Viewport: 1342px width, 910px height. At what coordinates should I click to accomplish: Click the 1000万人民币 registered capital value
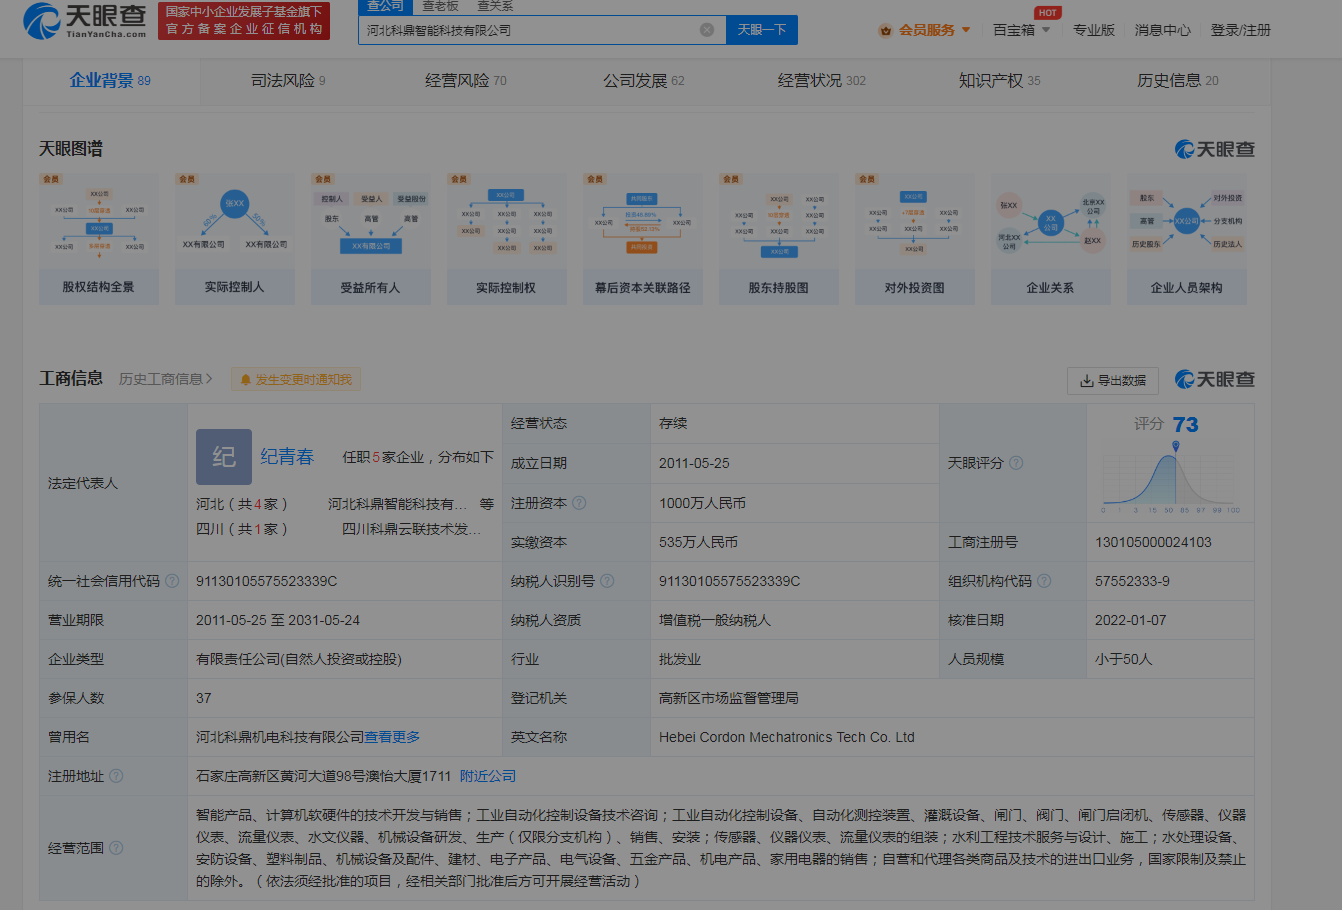coord(702,503)
